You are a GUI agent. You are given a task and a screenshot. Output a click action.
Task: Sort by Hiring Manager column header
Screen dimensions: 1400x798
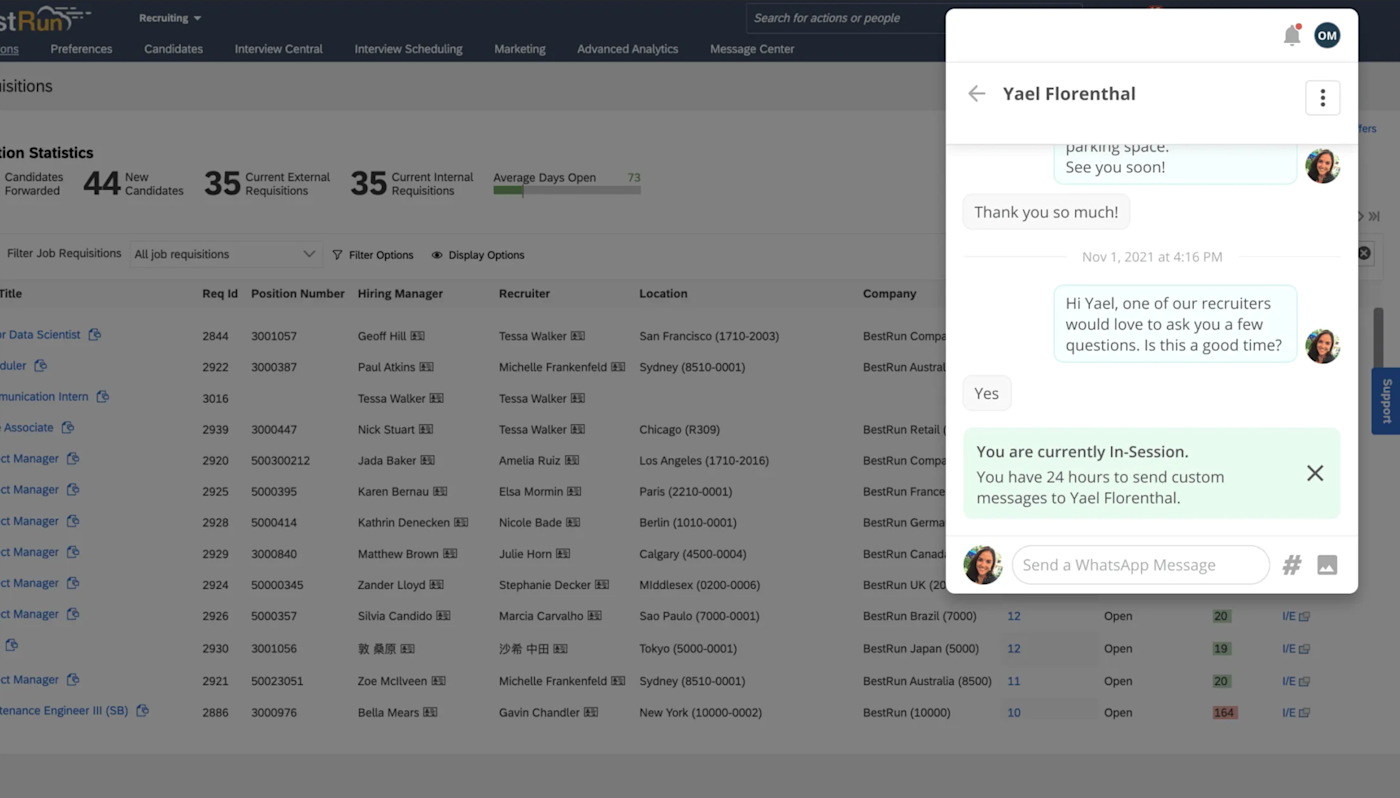[x=400, y=294]
